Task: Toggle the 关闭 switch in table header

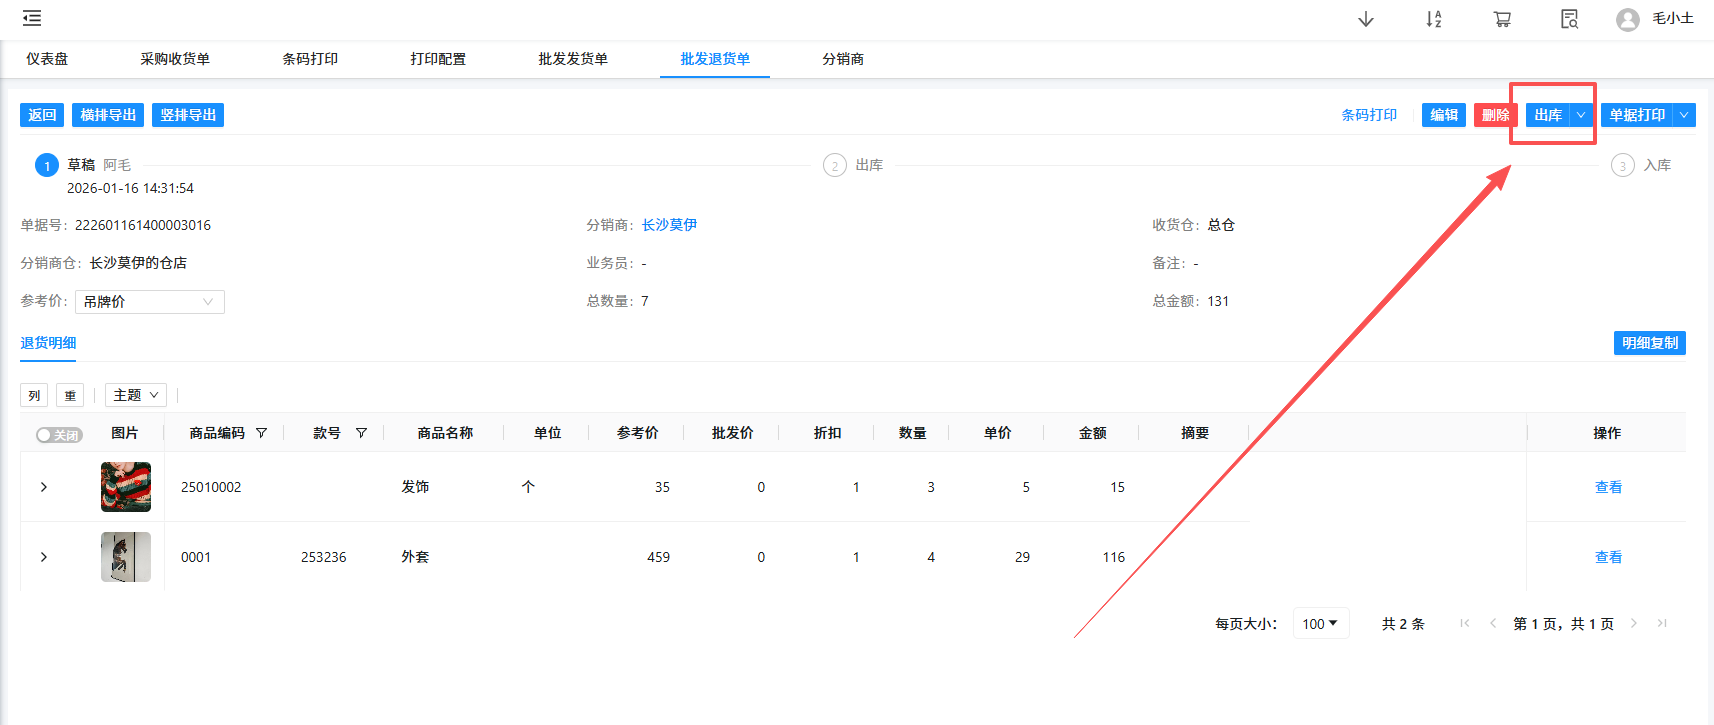Action: (x=59, y=435)
